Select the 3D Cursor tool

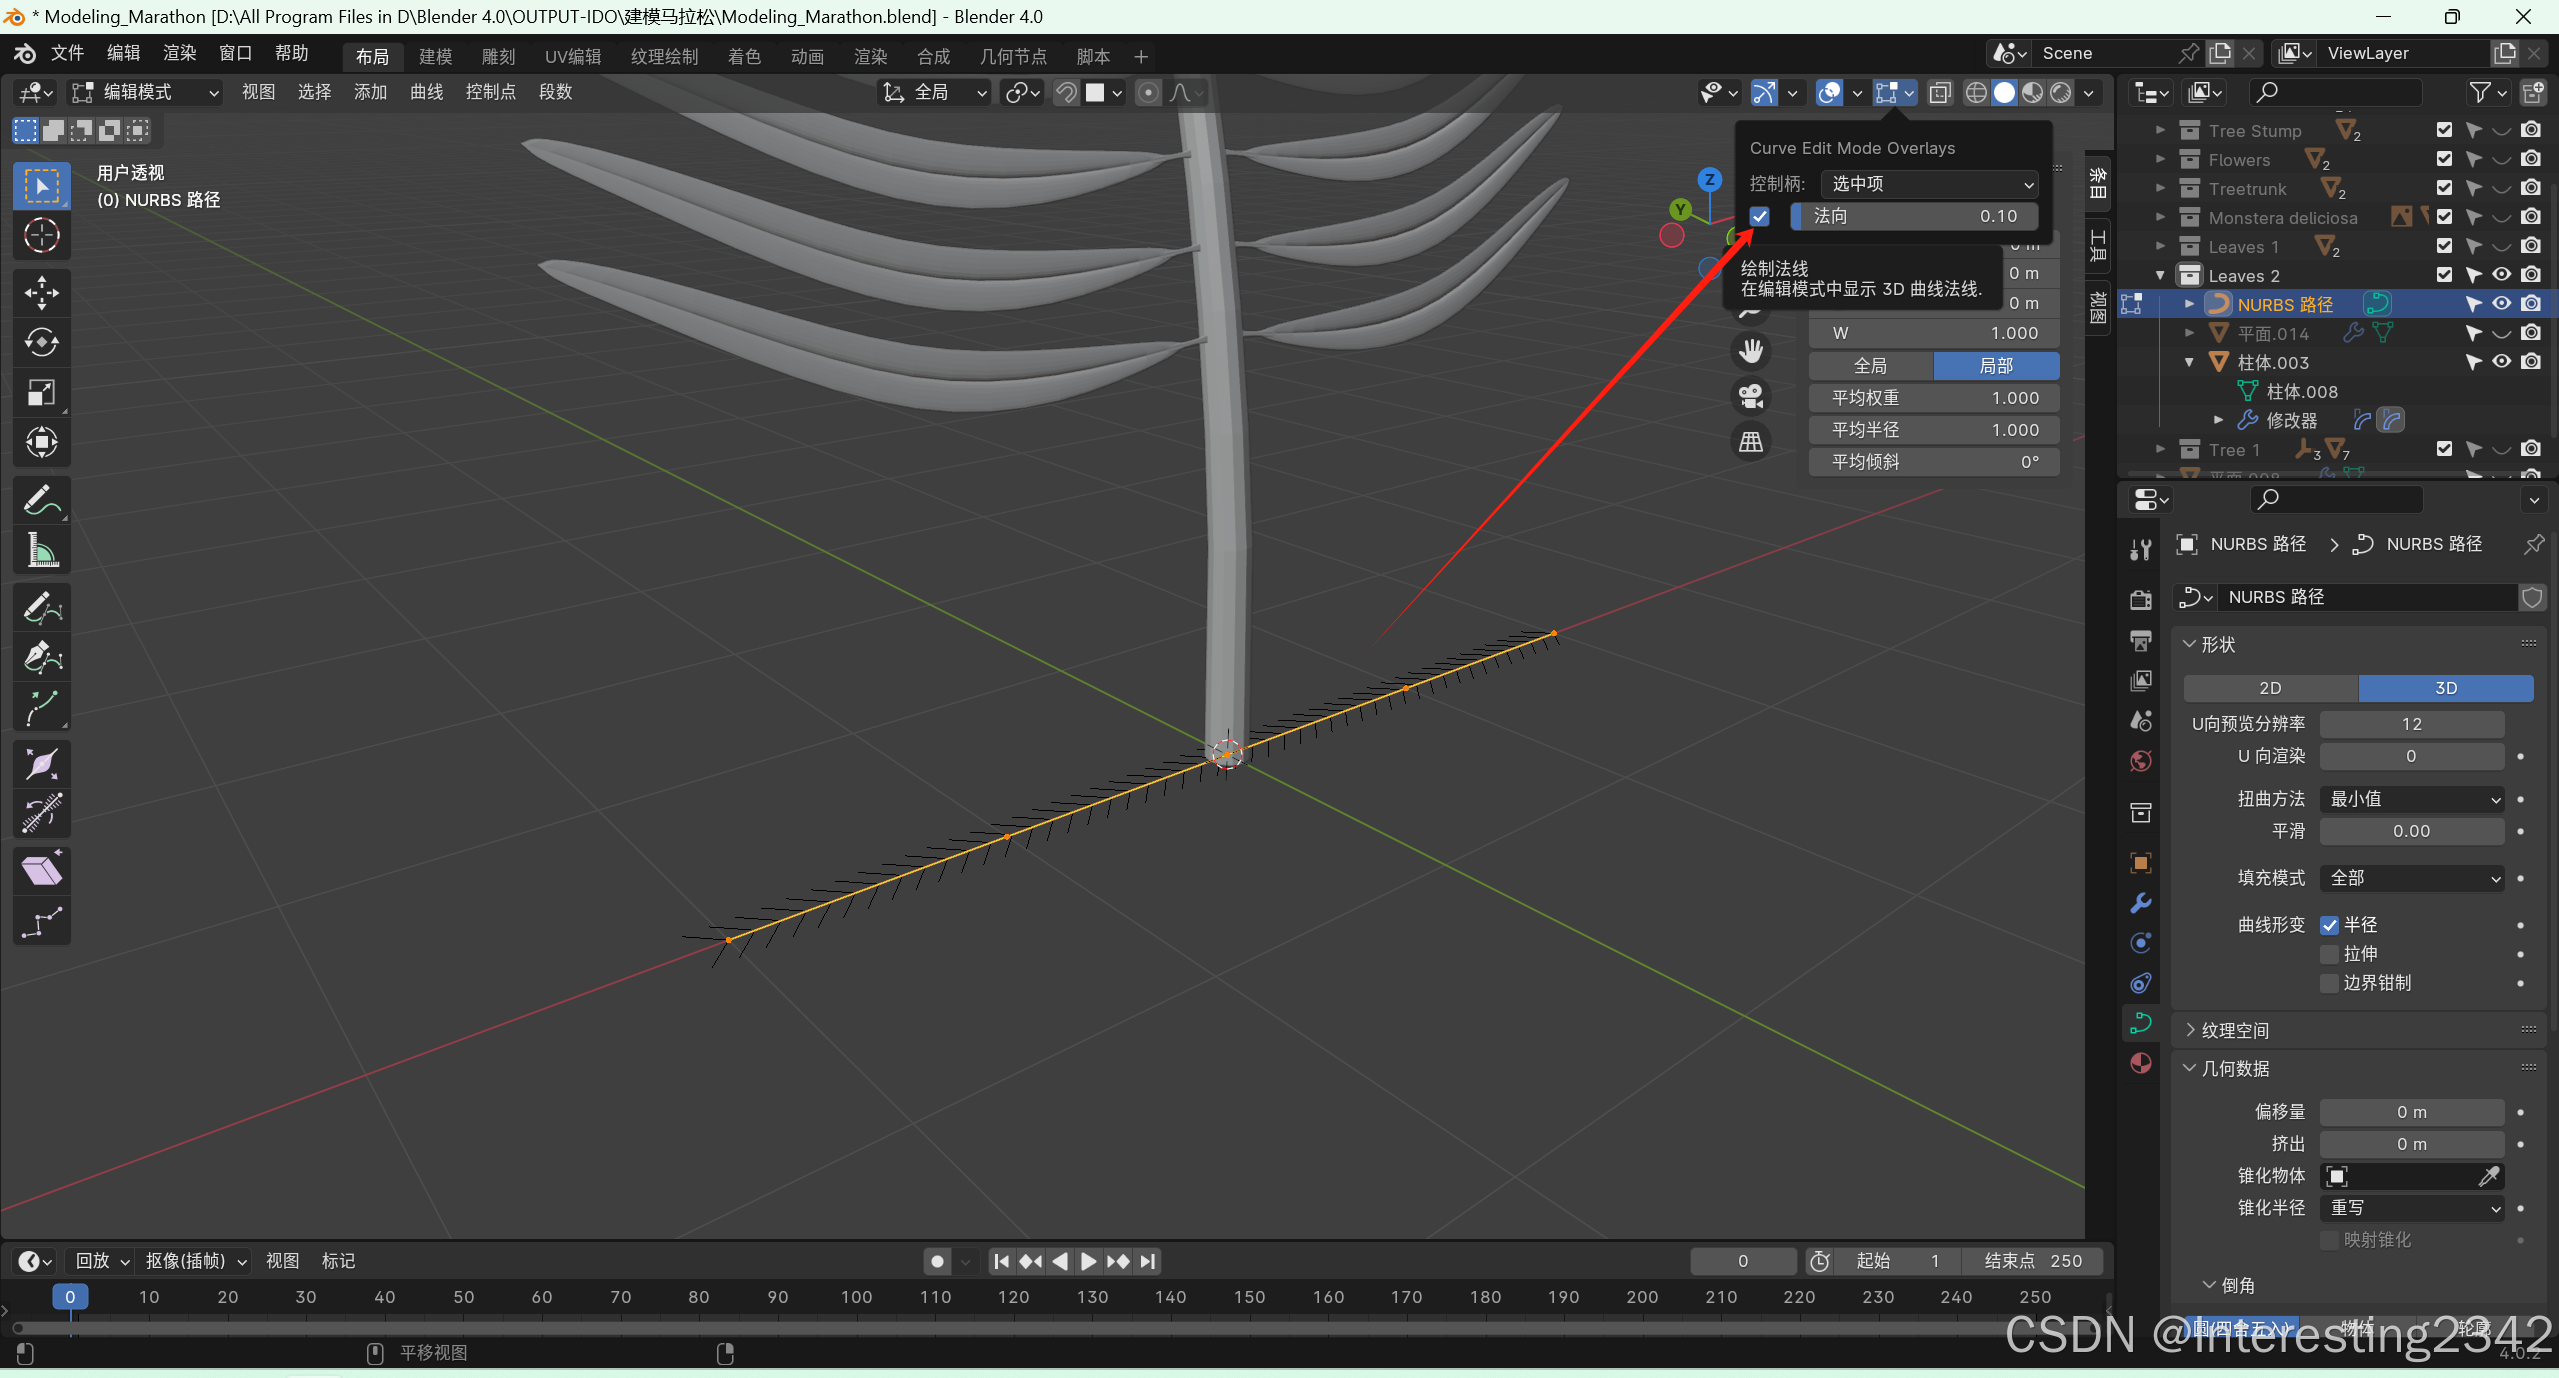coord(41,236)
